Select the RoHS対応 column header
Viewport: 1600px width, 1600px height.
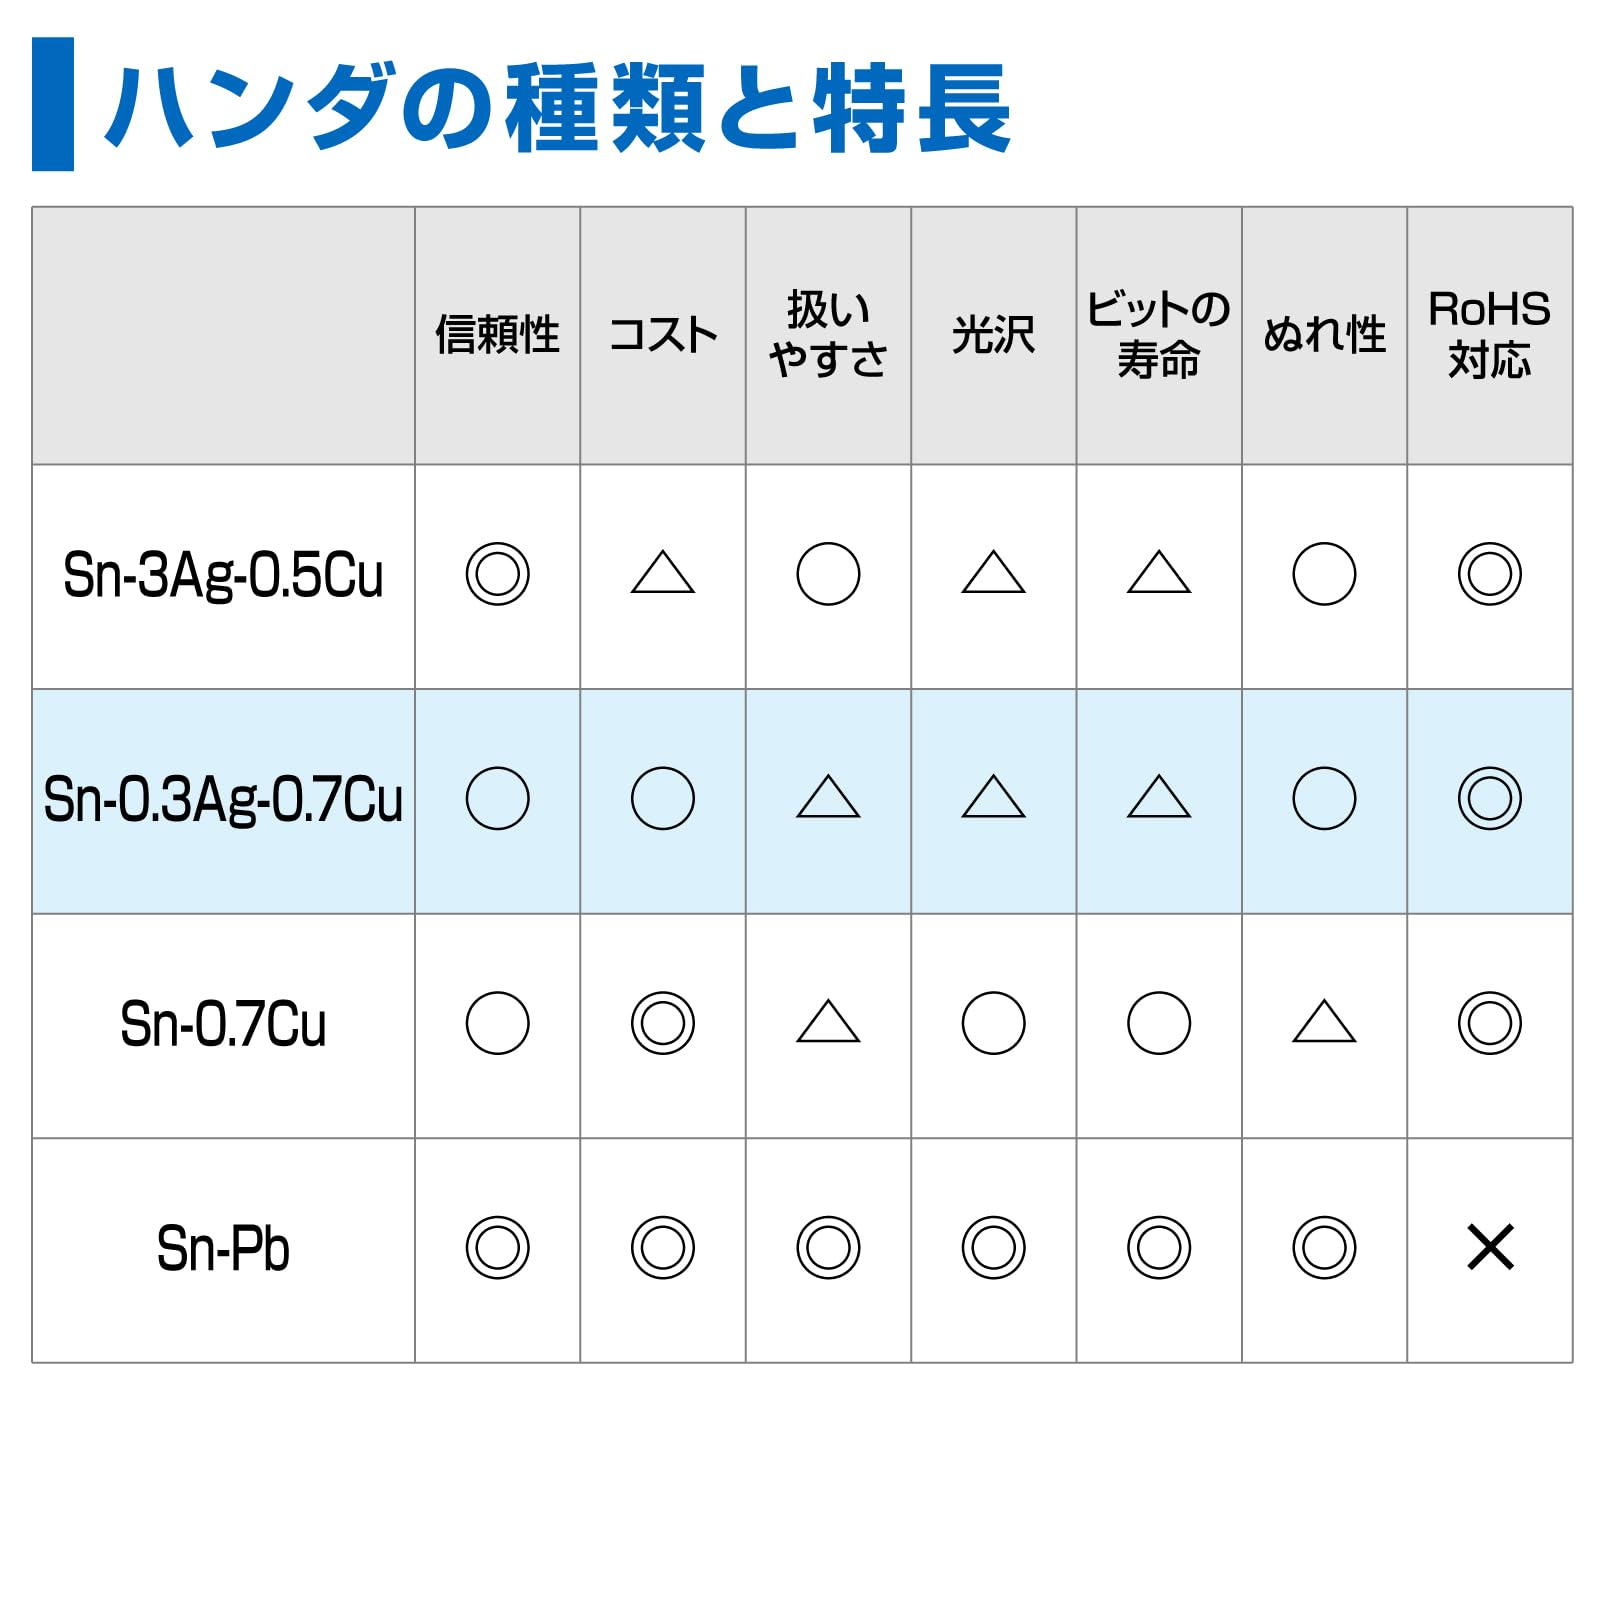coord(1490,334)
